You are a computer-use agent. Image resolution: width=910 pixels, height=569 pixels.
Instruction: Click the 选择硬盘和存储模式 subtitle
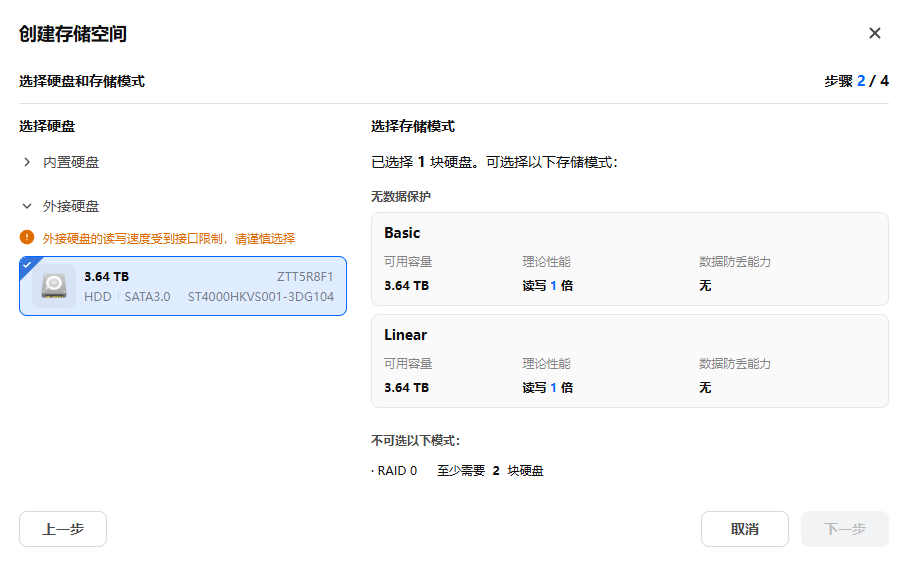82,81
